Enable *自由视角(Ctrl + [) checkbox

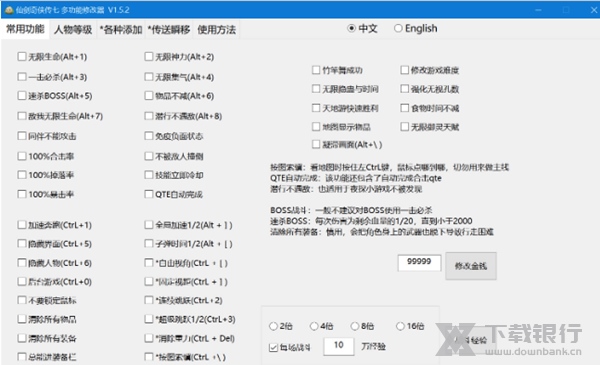tap(149, 263)
